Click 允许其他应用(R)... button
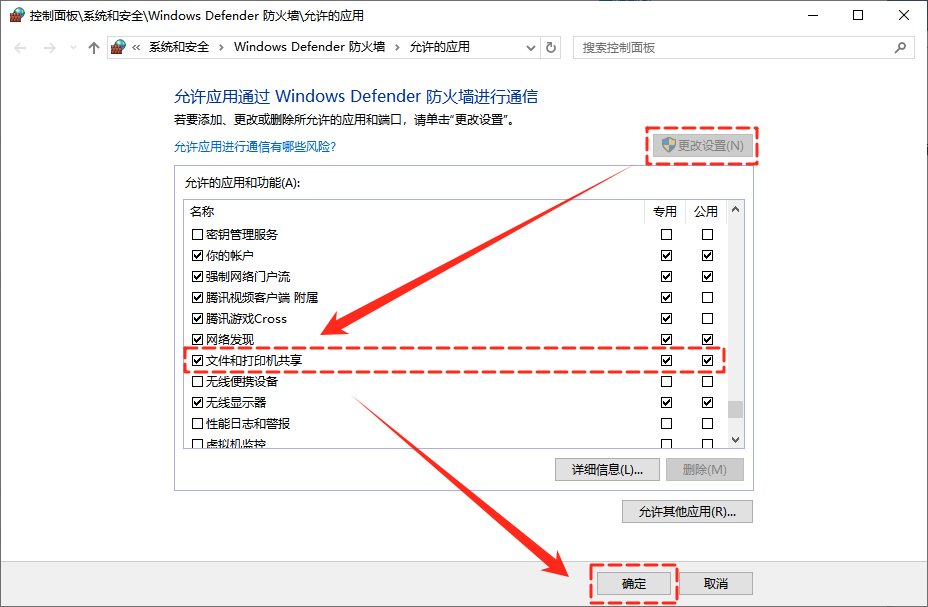Screen dimensions: 928x607 pos(687,512)
